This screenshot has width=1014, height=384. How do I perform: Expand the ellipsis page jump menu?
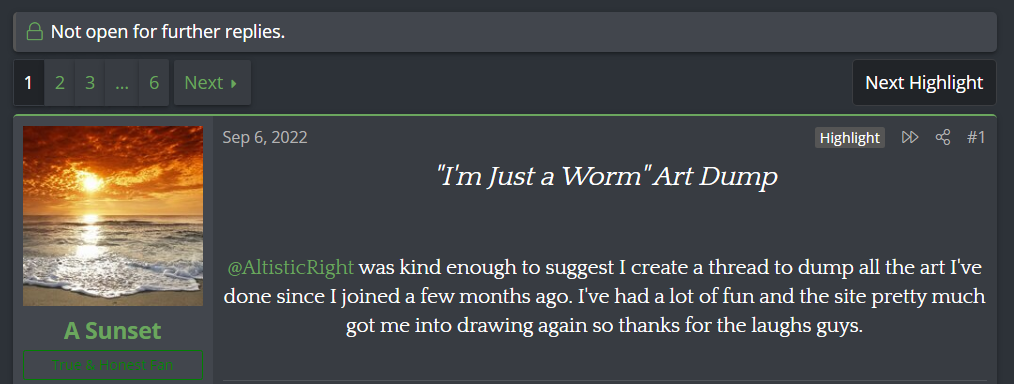pos(122,83)
